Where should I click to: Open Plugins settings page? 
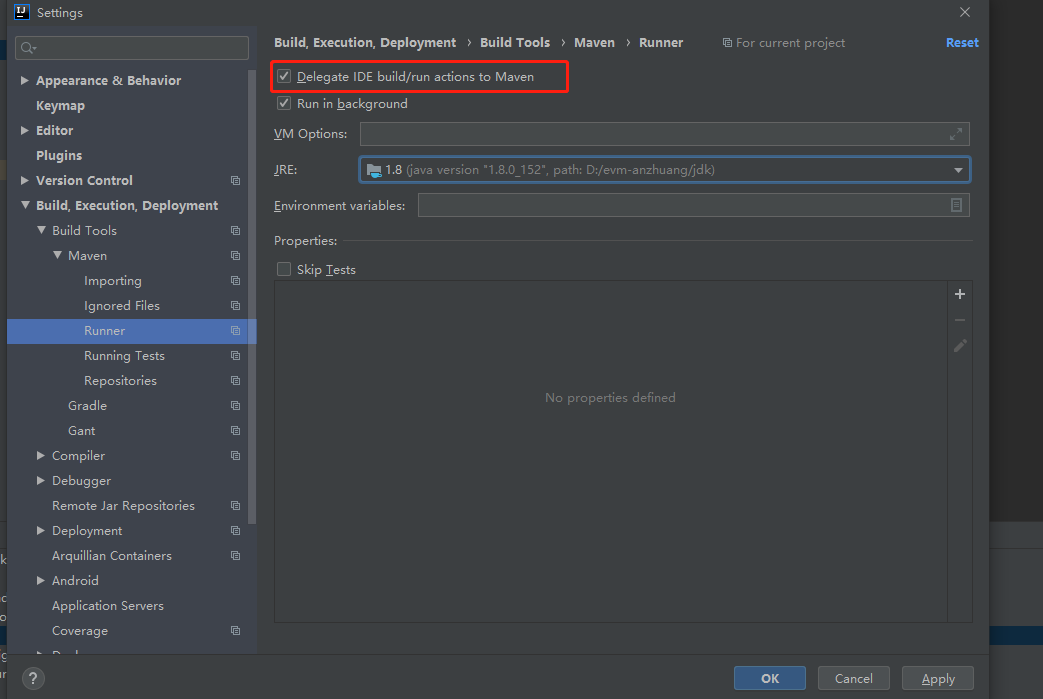click(x=59, y=156)
